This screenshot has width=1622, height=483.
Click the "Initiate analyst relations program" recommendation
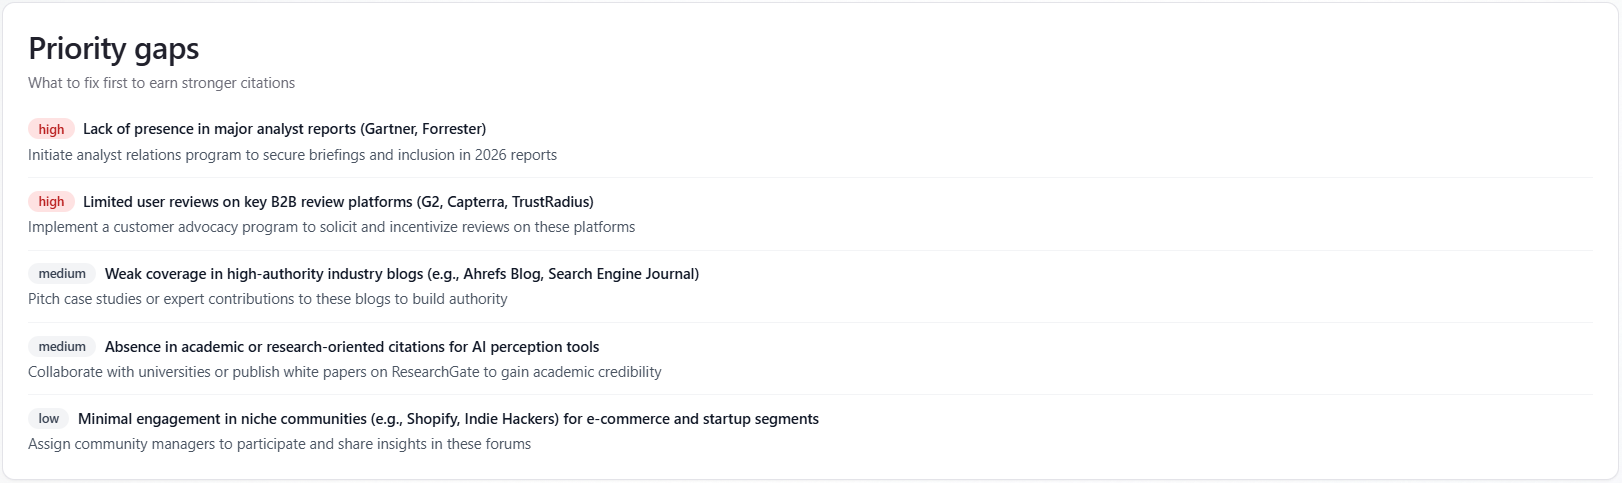(x=292, y=155)
